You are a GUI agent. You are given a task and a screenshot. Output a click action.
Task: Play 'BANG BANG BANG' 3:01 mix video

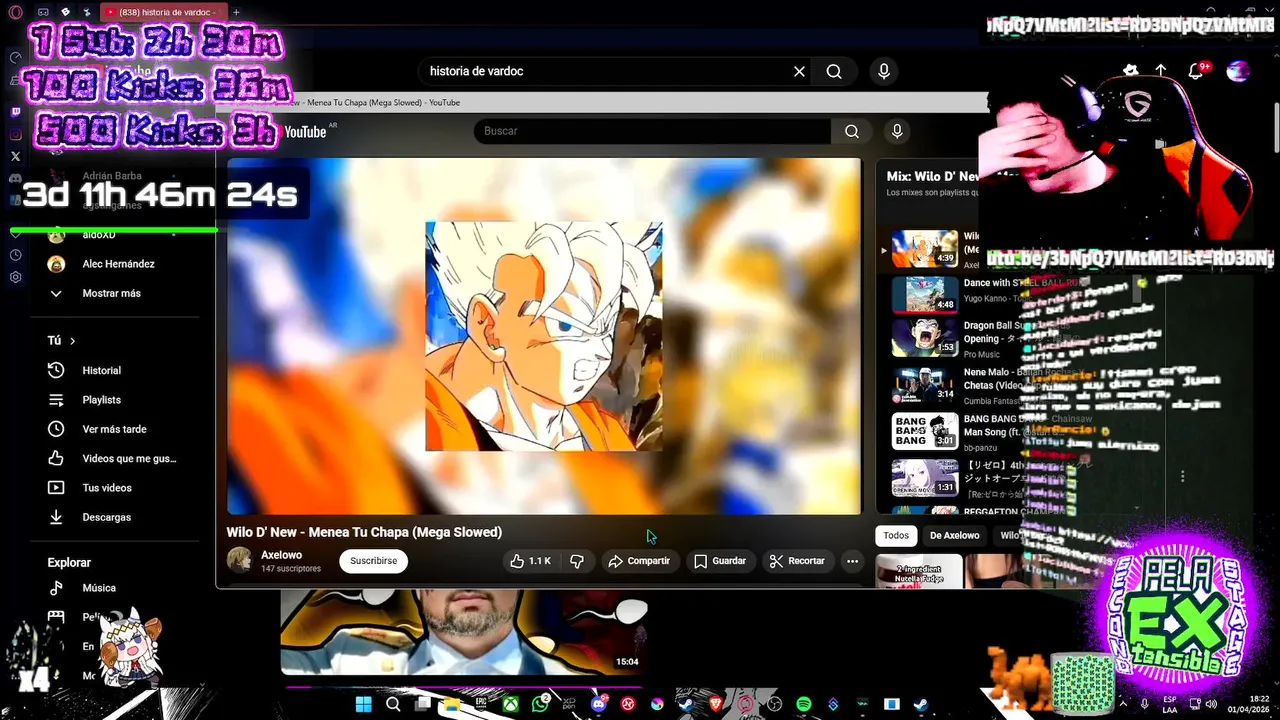(925, 431)
